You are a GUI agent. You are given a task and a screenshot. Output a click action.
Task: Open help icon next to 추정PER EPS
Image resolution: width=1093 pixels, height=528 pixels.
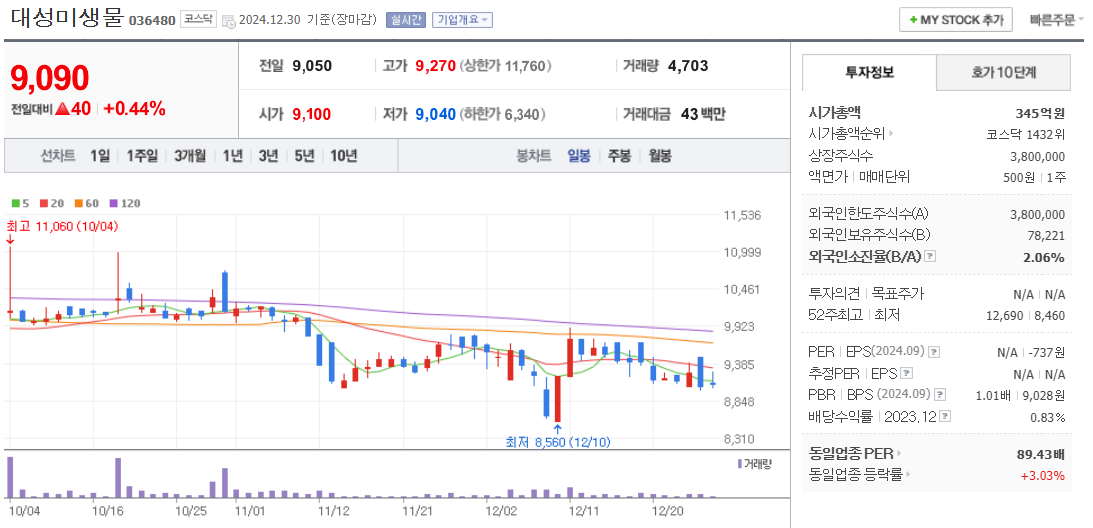[907, 373]
